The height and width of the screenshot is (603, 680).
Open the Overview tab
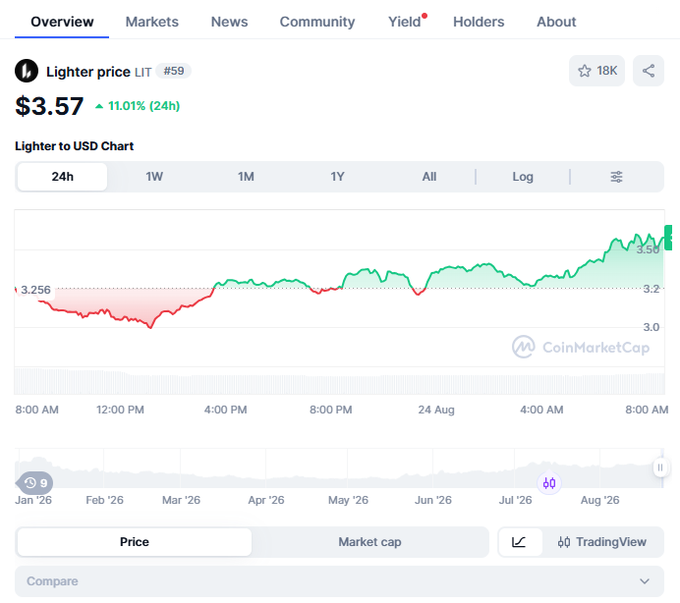62,22
